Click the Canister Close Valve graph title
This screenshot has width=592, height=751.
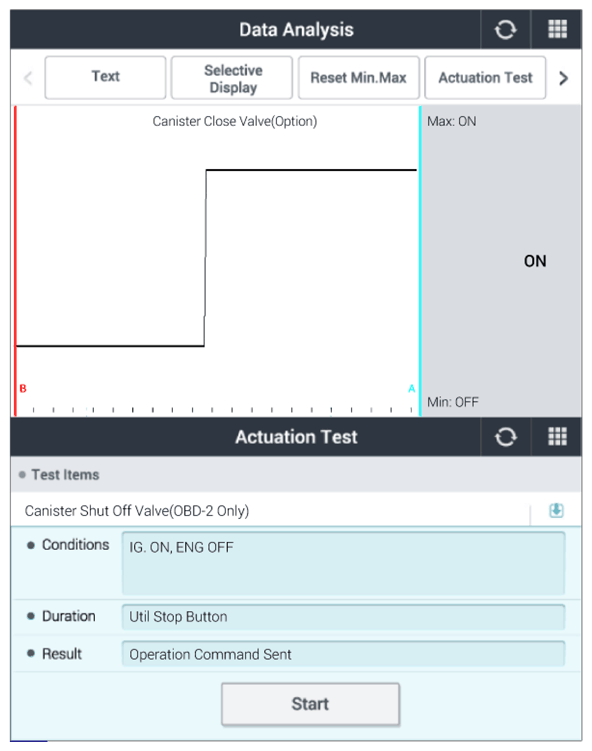coord(235,121)
